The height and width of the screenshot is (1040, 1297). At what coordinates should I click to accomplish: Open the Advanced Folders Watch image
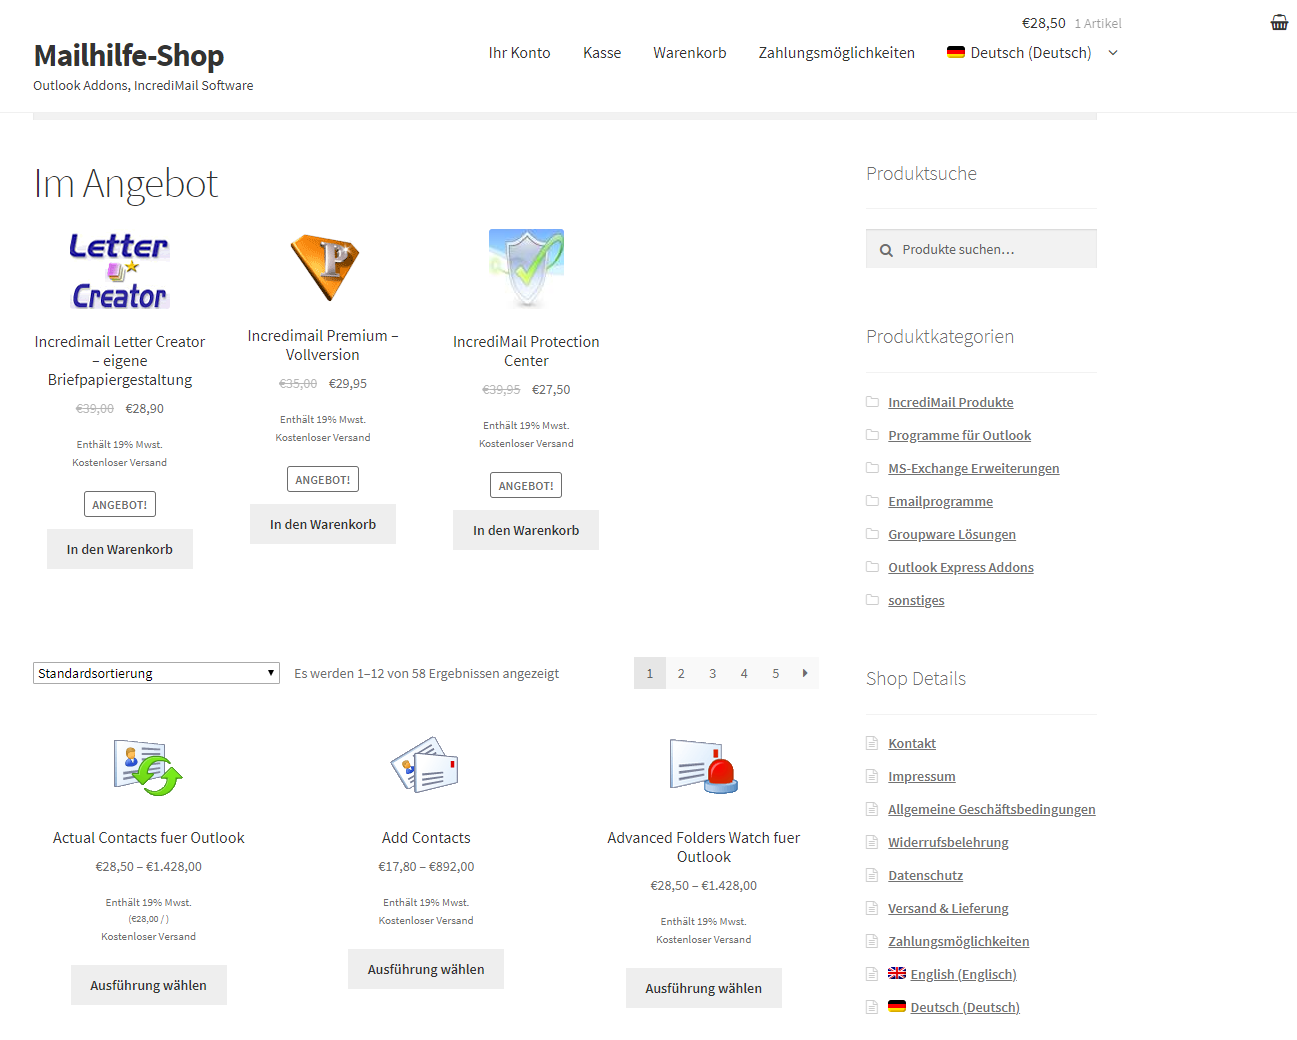pos(704,766)
